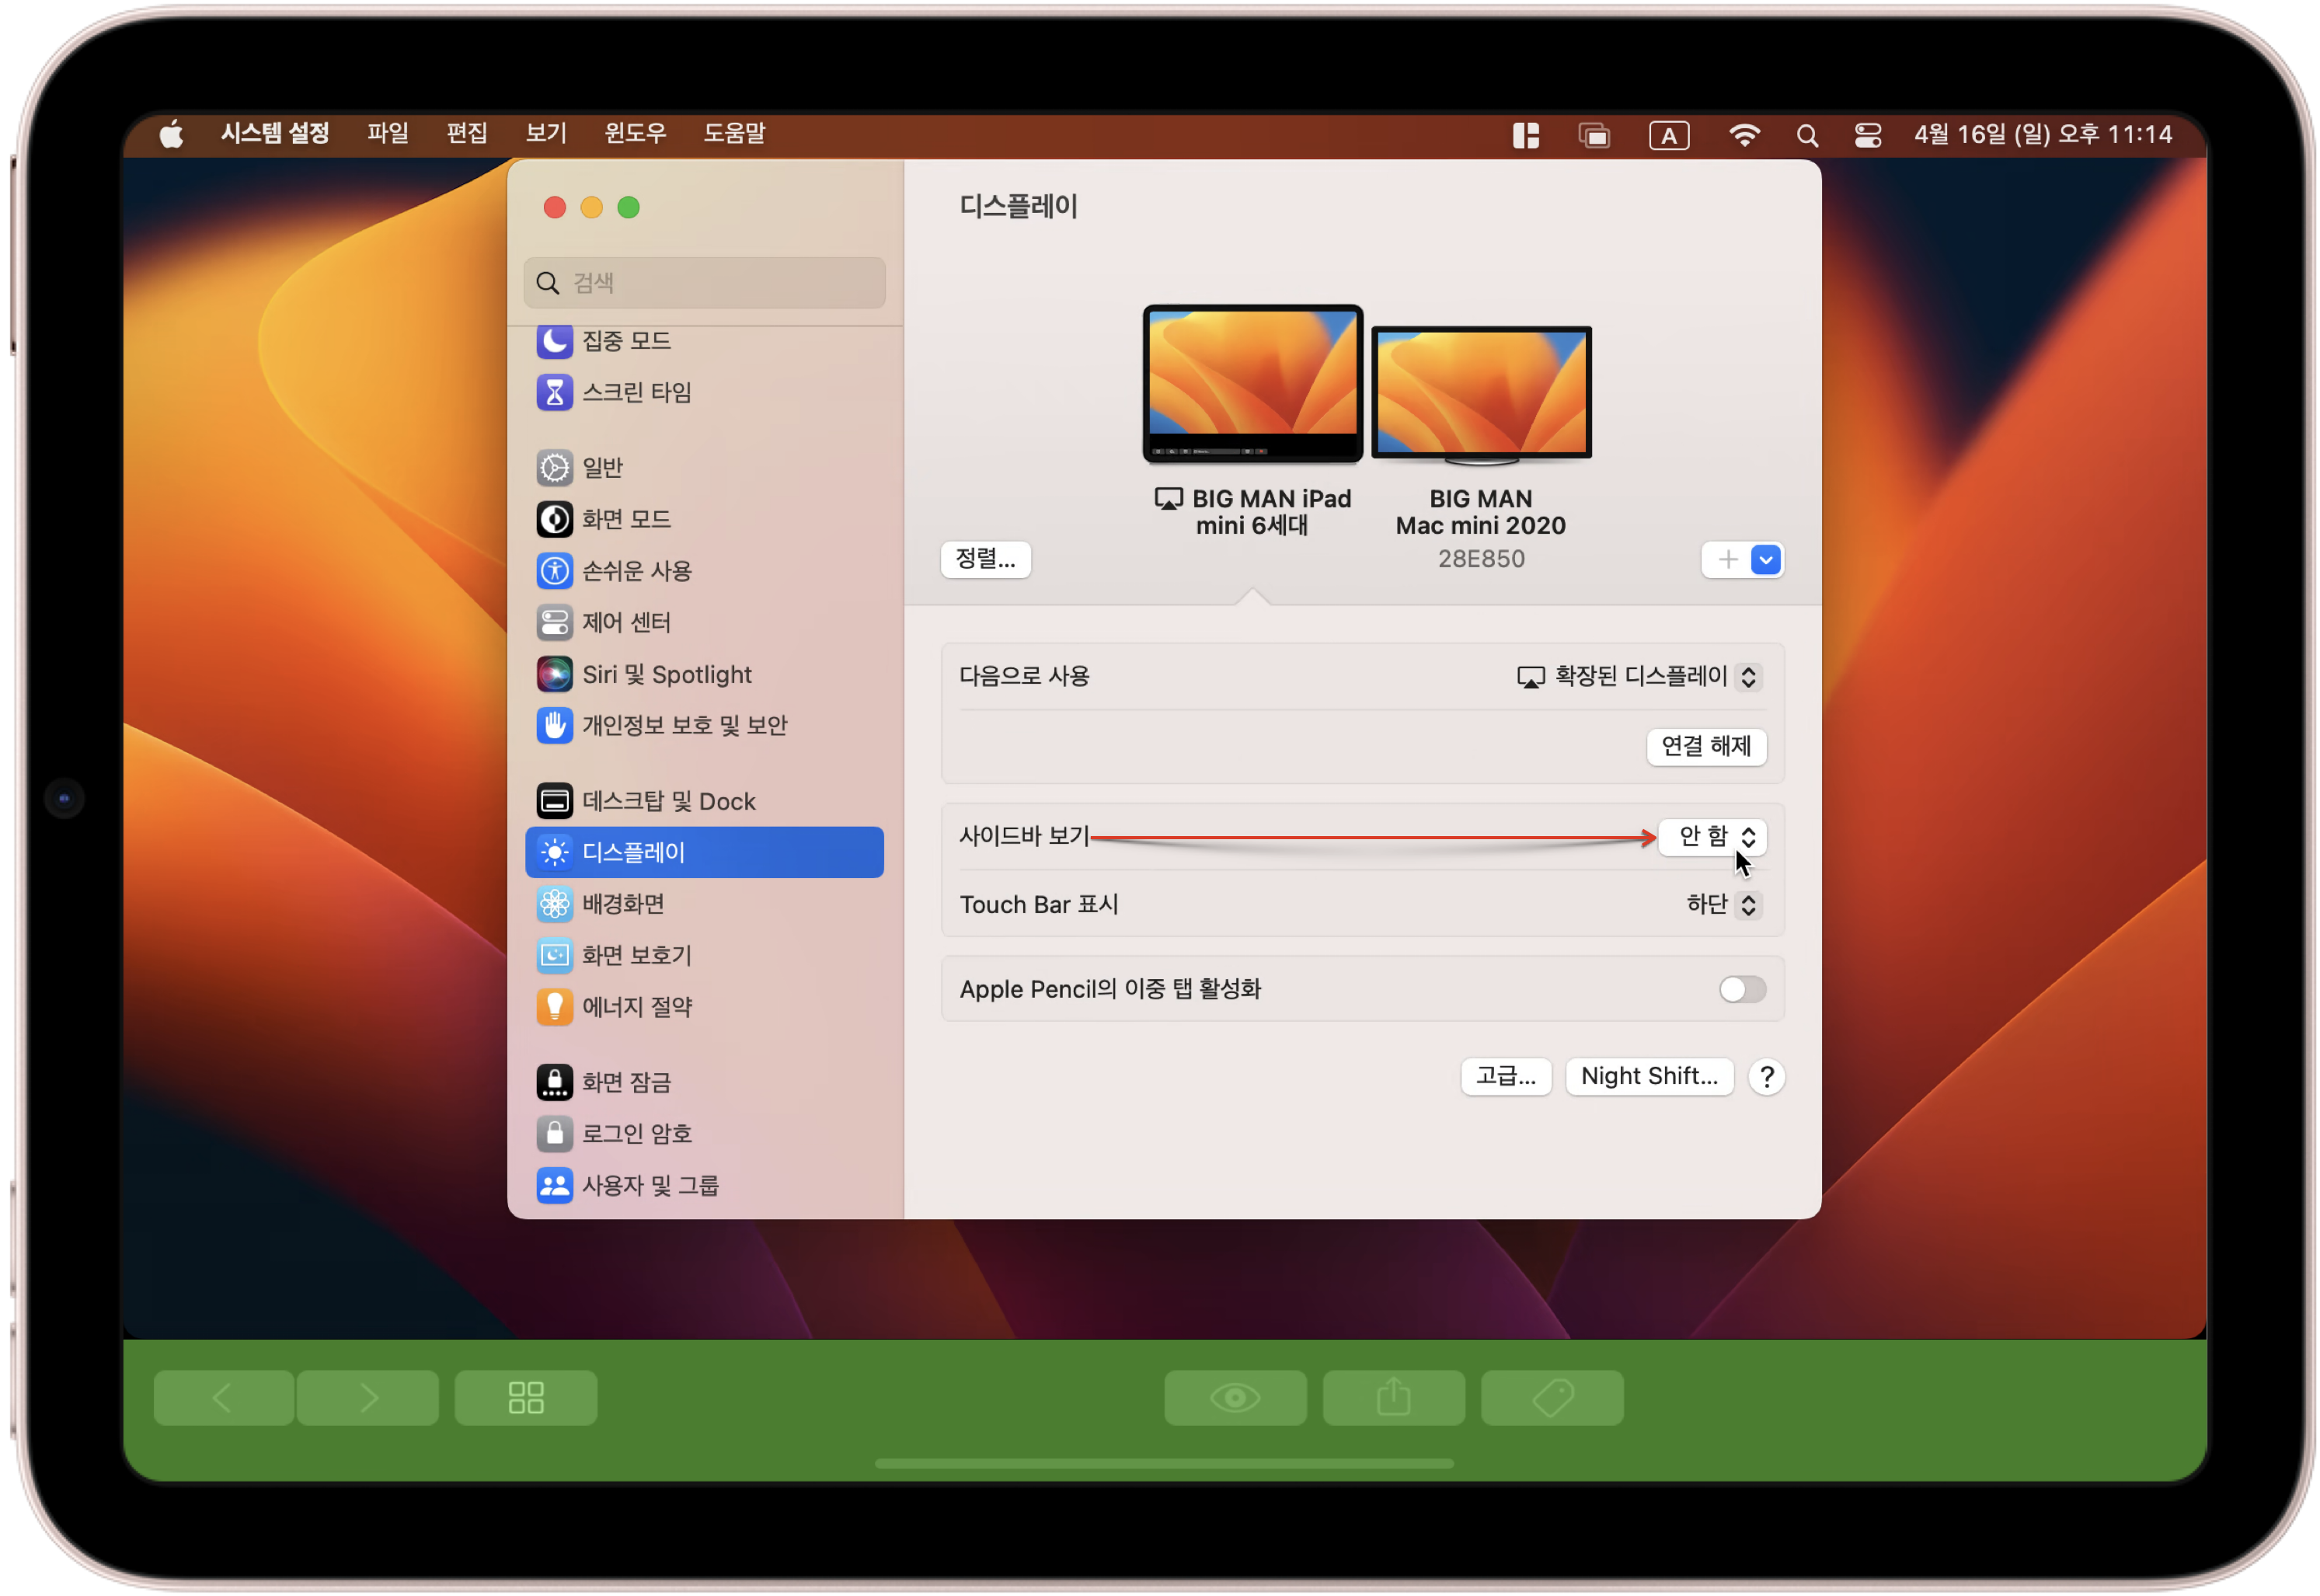
Task: Open Siri 및 Spotlight settings icon
Action: pos(554,674)
